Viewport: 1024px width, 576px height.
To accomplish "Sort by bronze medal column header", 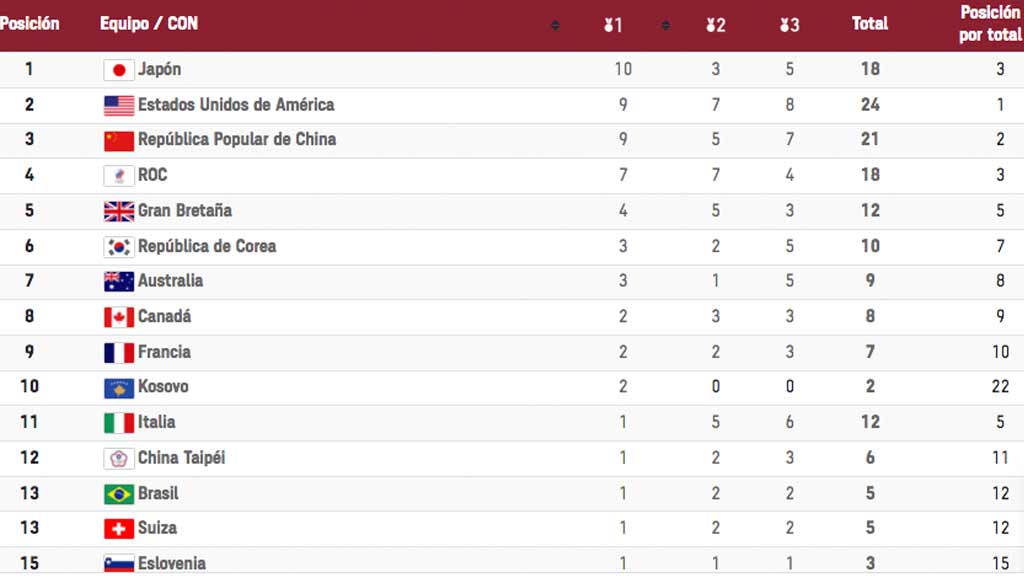I will tap(790, 25).
